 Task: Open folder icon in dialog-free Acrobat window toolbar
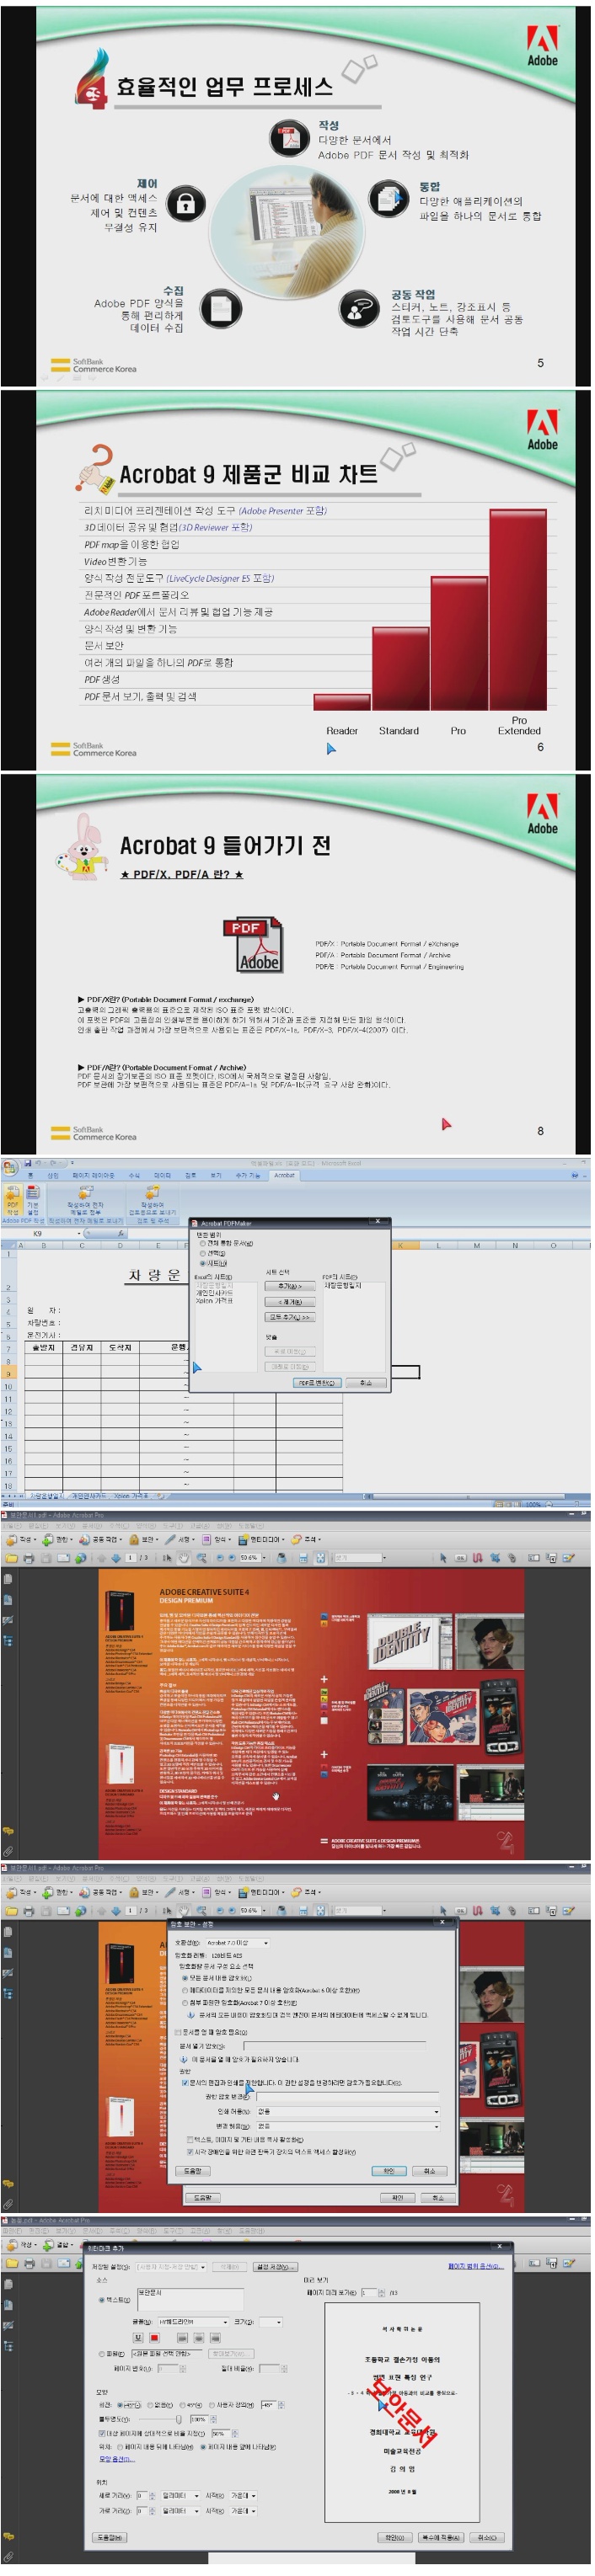point(12,1558)
